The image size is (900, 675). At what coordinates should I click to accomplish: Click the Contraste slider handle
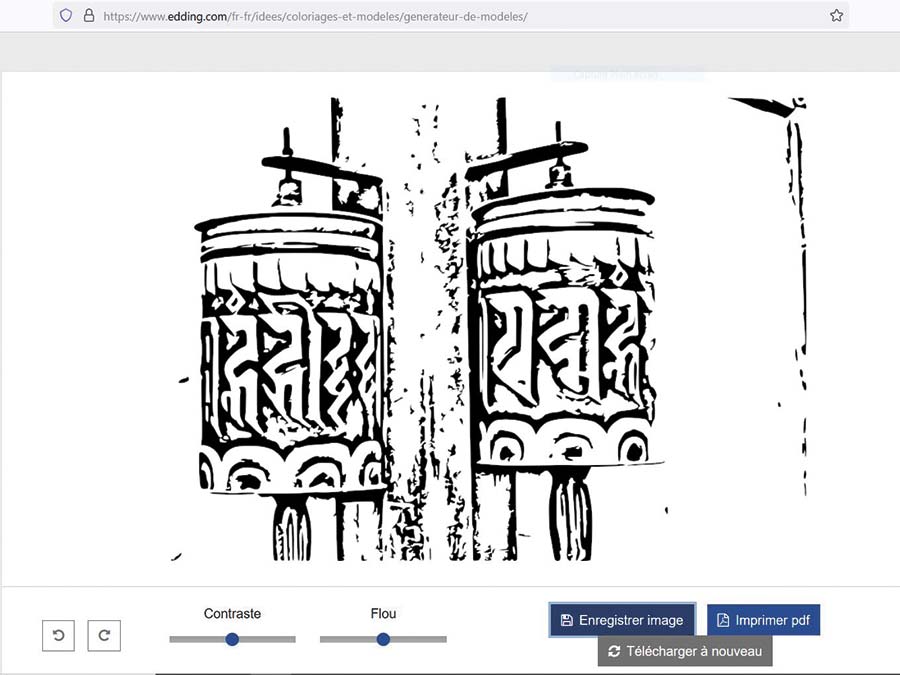(232, 639)
